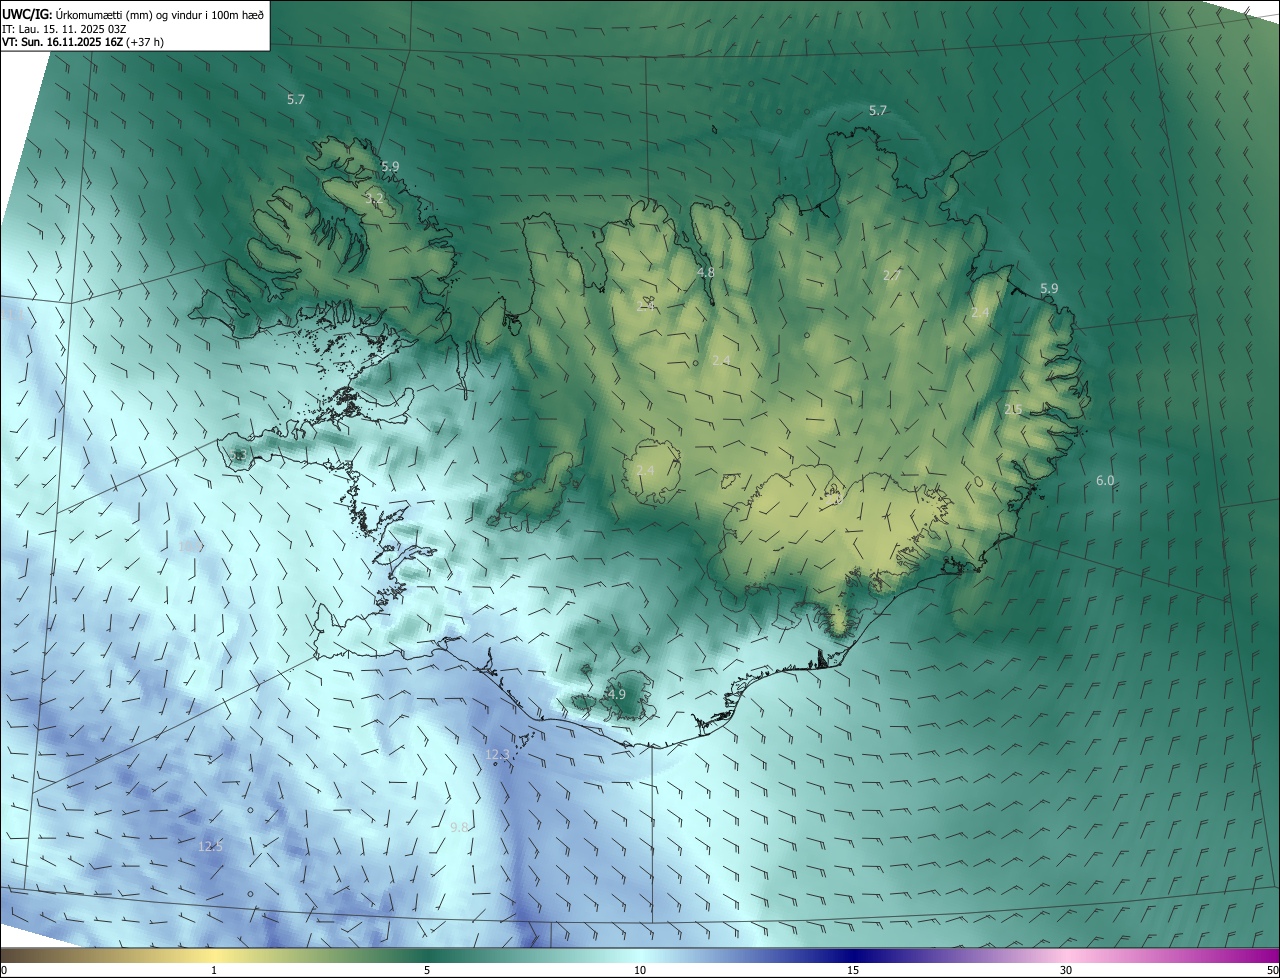Screen dimensions: 1280x978
Task: Click the 0 tick on the color scale
Action: [4, 970]
